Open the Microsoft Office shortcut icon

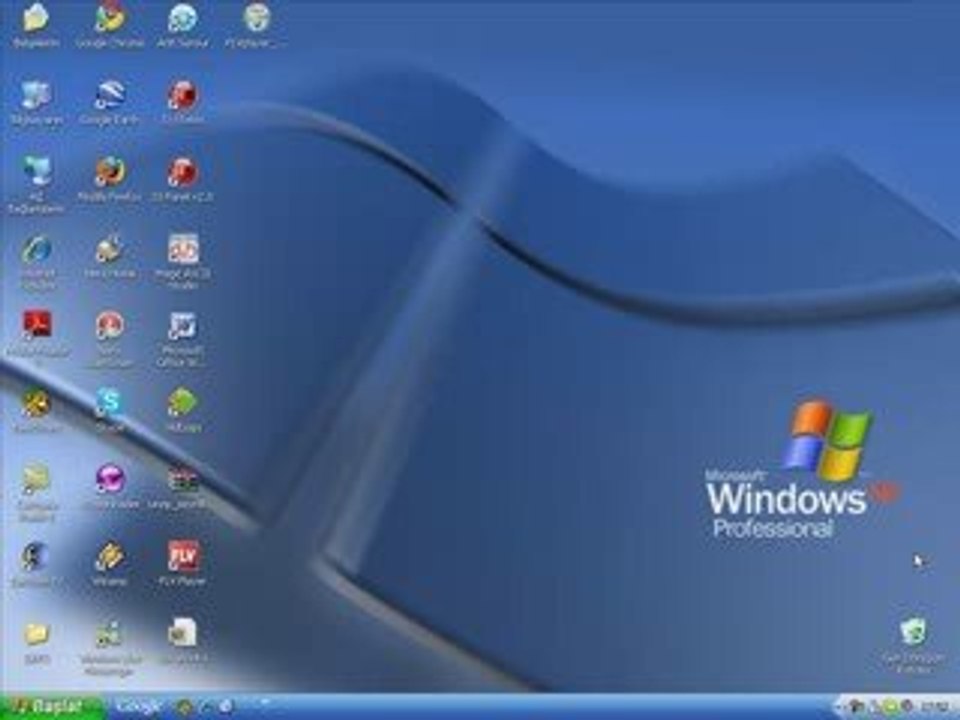click(x=182, y=326)
